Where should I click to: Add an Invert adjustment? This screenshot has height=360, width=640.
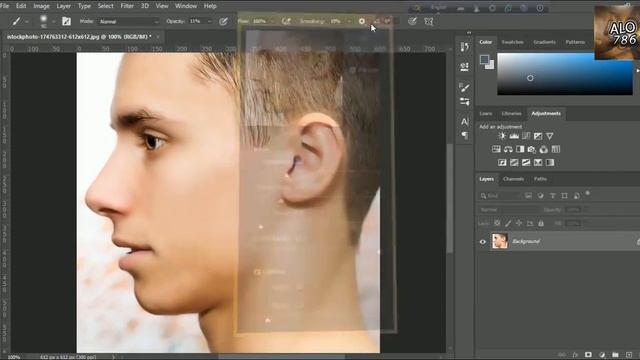(x=502, y=163)
